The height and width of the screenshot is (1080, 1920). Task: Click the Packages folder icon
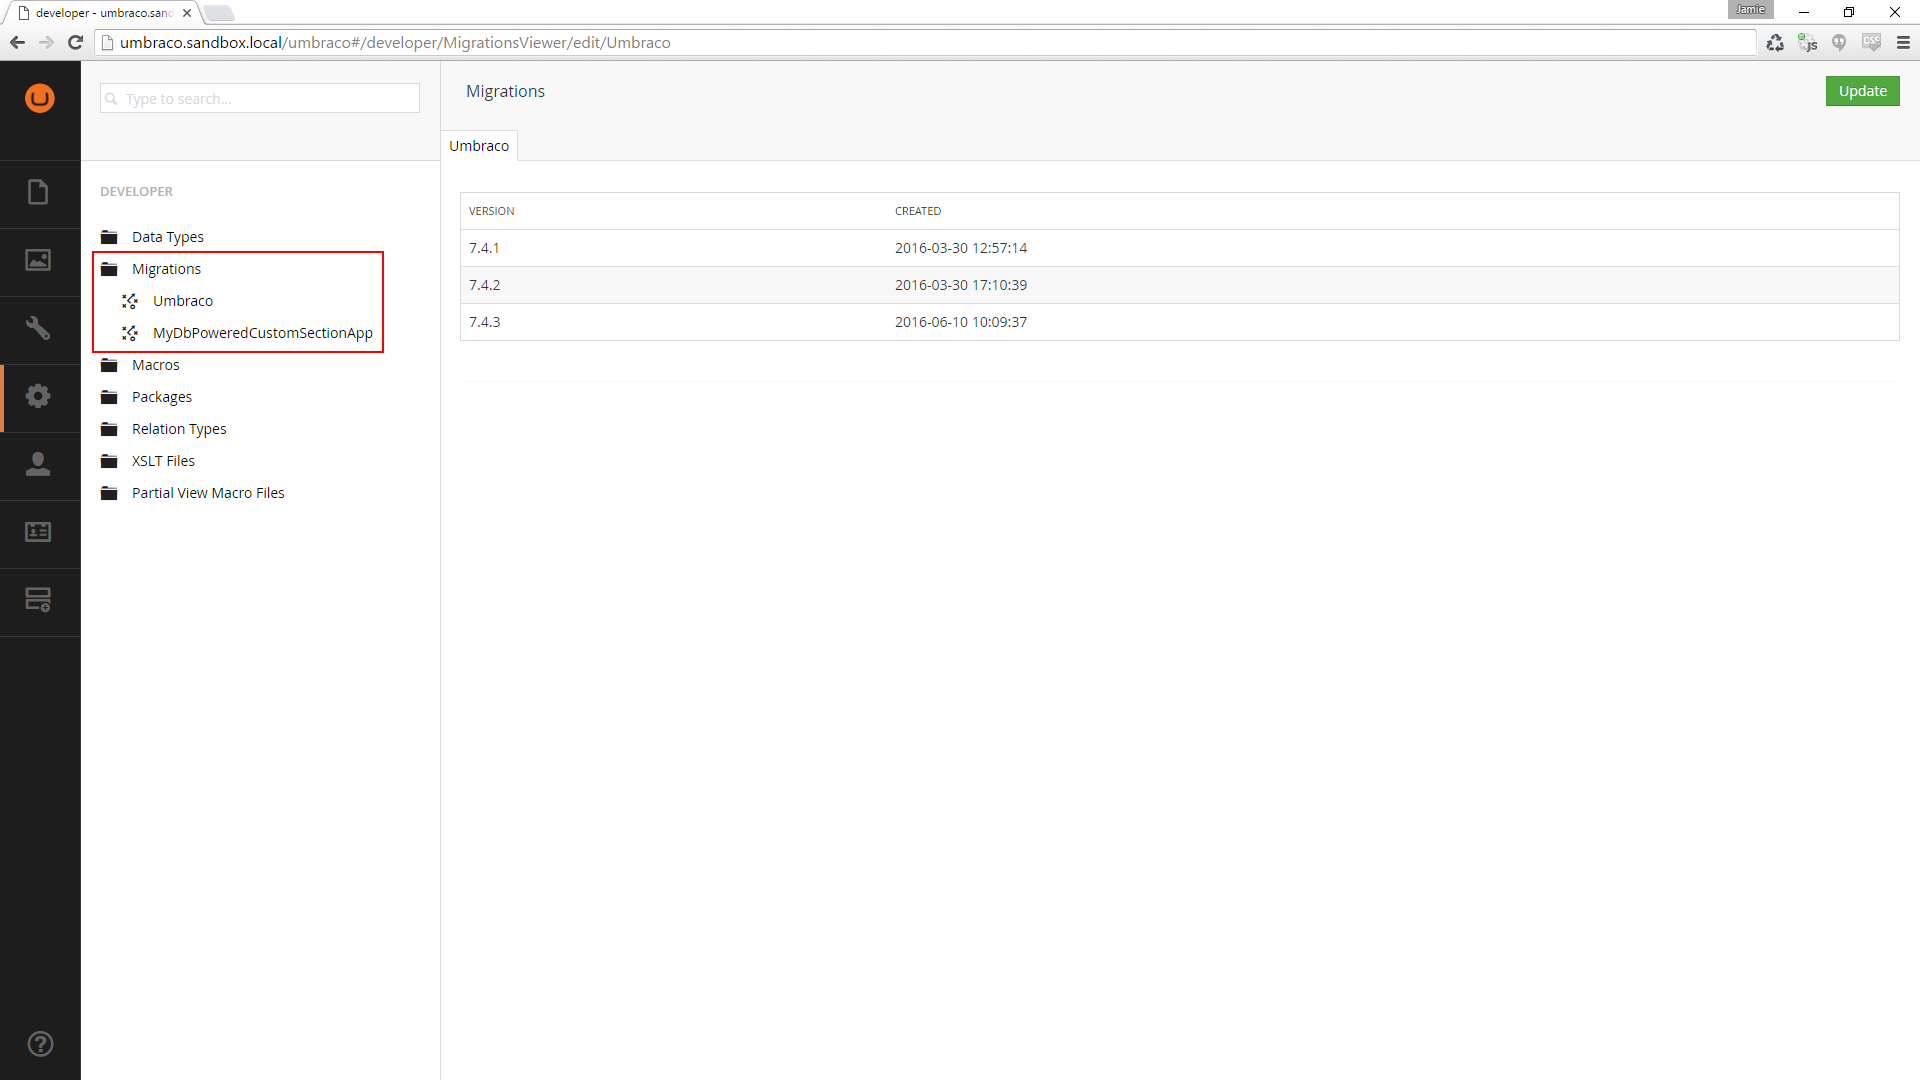(x=110, y=397)
